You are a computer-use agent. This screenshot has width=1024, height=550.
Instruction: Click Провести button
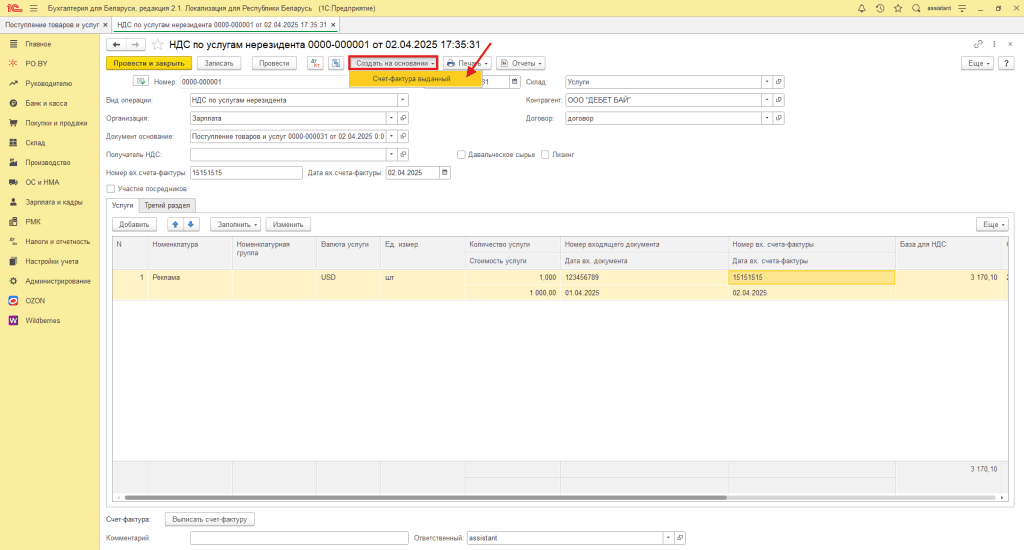click(274, 63)
